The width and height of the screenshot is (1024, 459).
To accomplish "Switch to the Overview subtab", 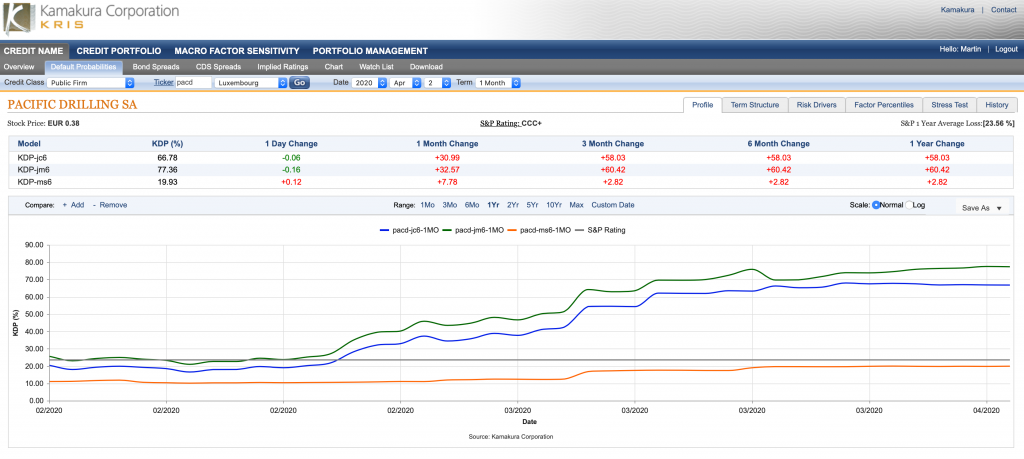I will coord(19,67).
